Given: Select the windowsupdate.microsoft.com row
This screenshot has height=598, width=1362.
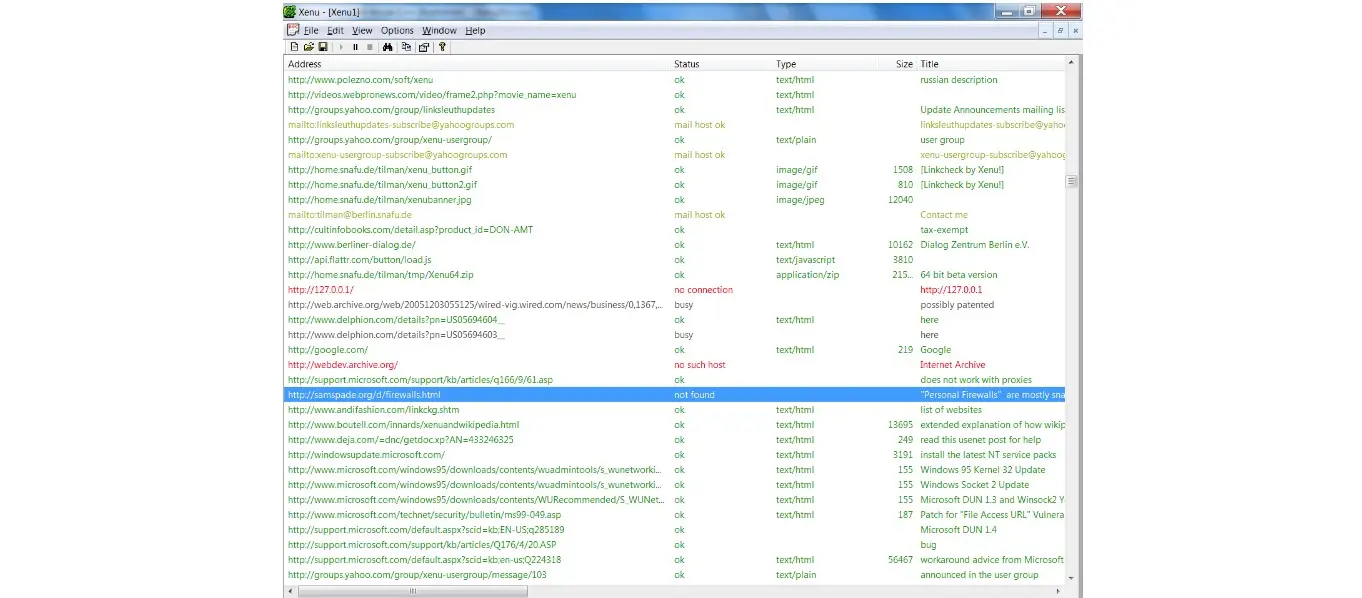Looking at the screenshot, I should [674, 455].
